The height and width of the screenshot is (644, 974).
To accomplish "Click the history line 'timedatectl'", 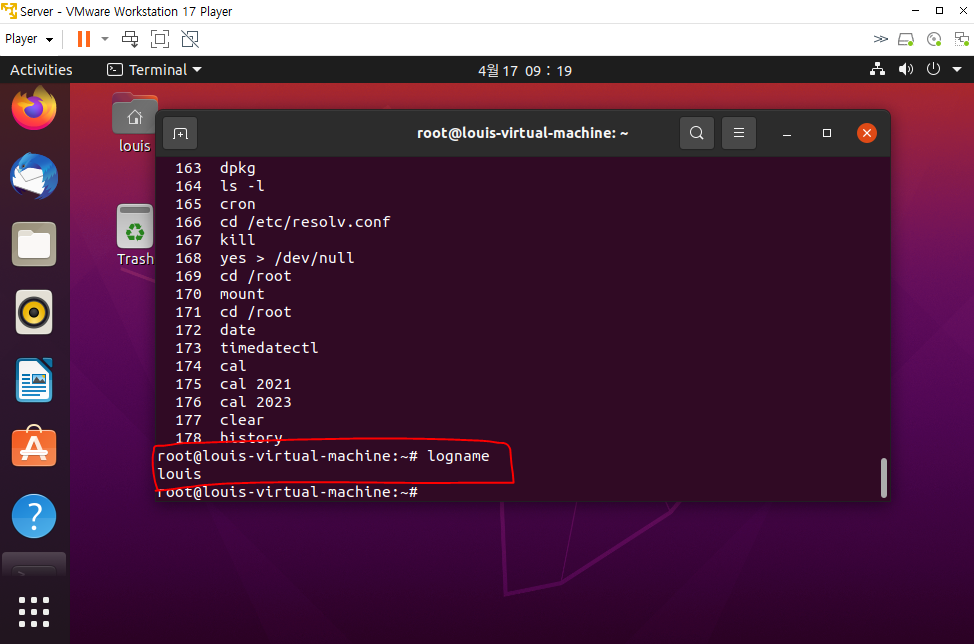I will tap(269, 348).
